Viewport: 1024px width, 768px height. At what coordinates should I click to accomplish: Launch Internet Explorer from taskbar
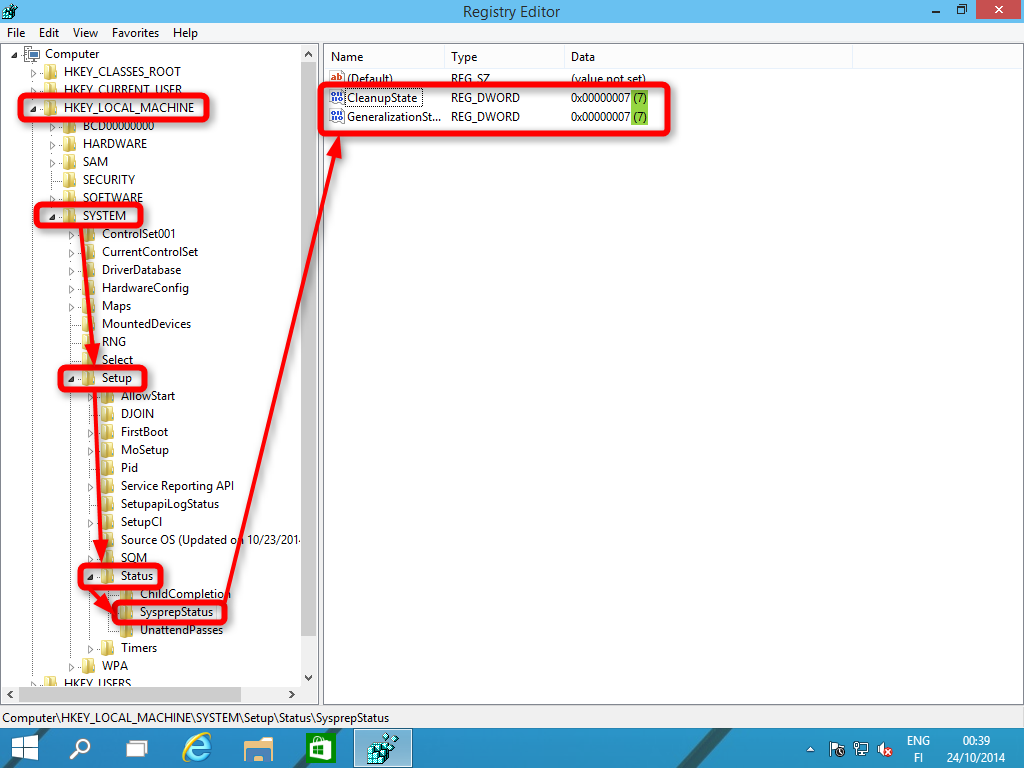point(197,748)
